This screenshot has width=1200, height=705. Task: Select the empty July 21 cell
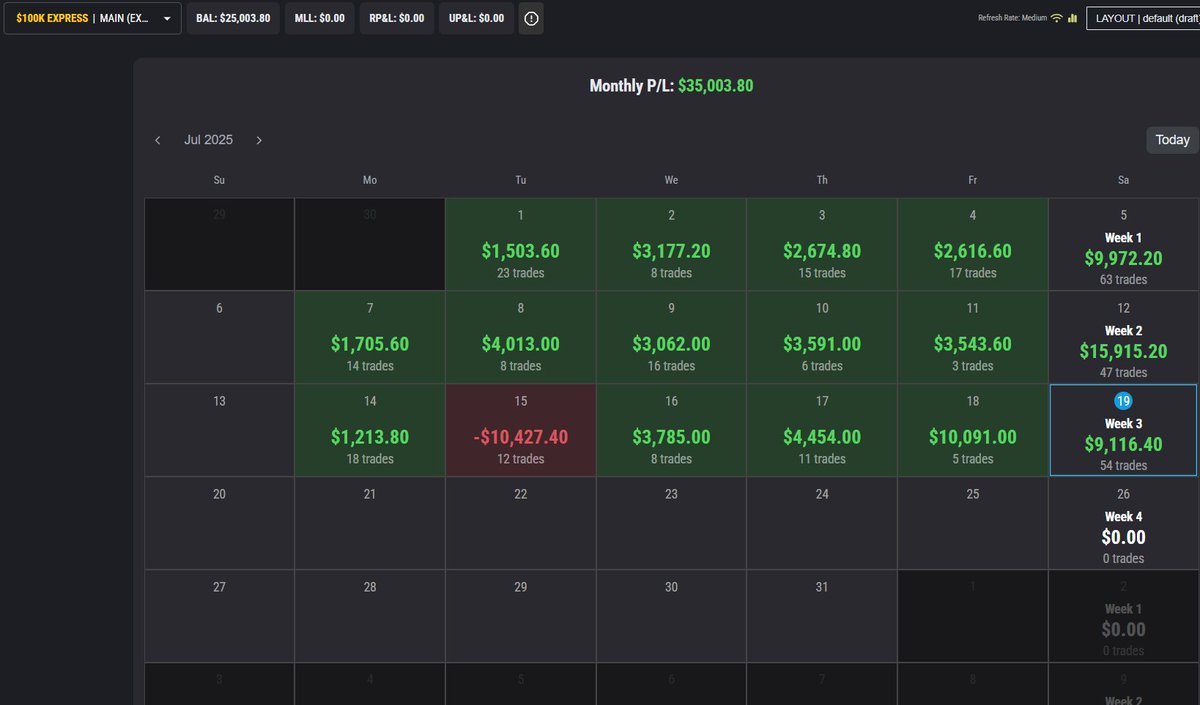pos(370,523)
